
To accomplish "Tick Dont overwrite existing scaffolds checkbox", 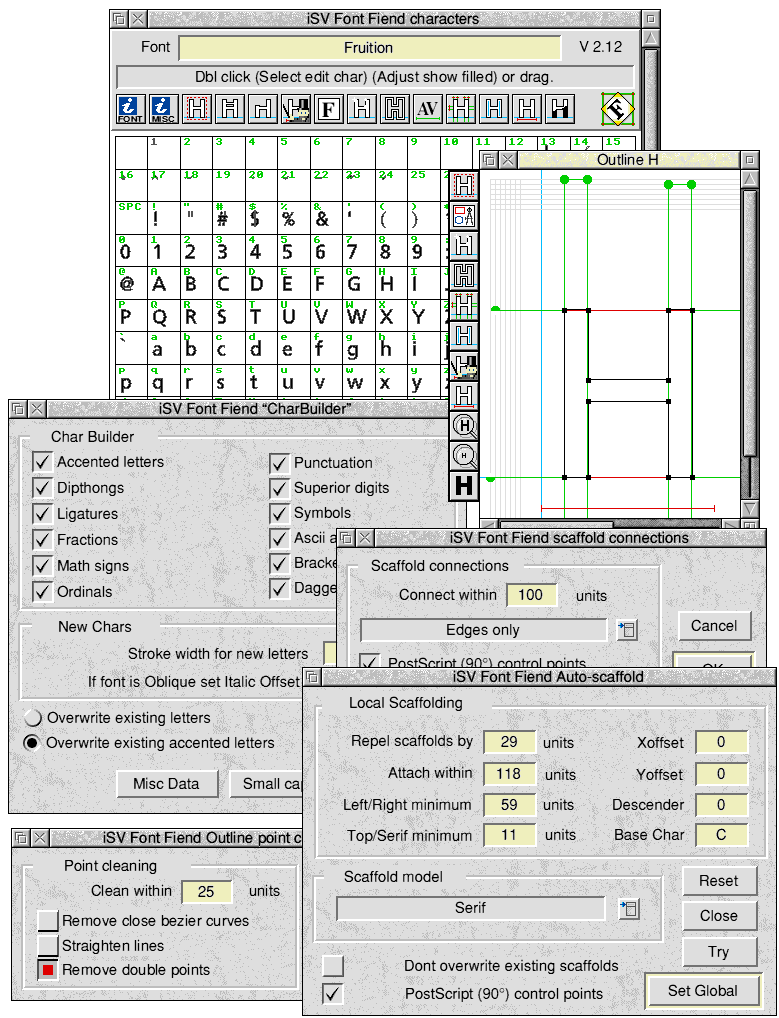I will point(333,966).
